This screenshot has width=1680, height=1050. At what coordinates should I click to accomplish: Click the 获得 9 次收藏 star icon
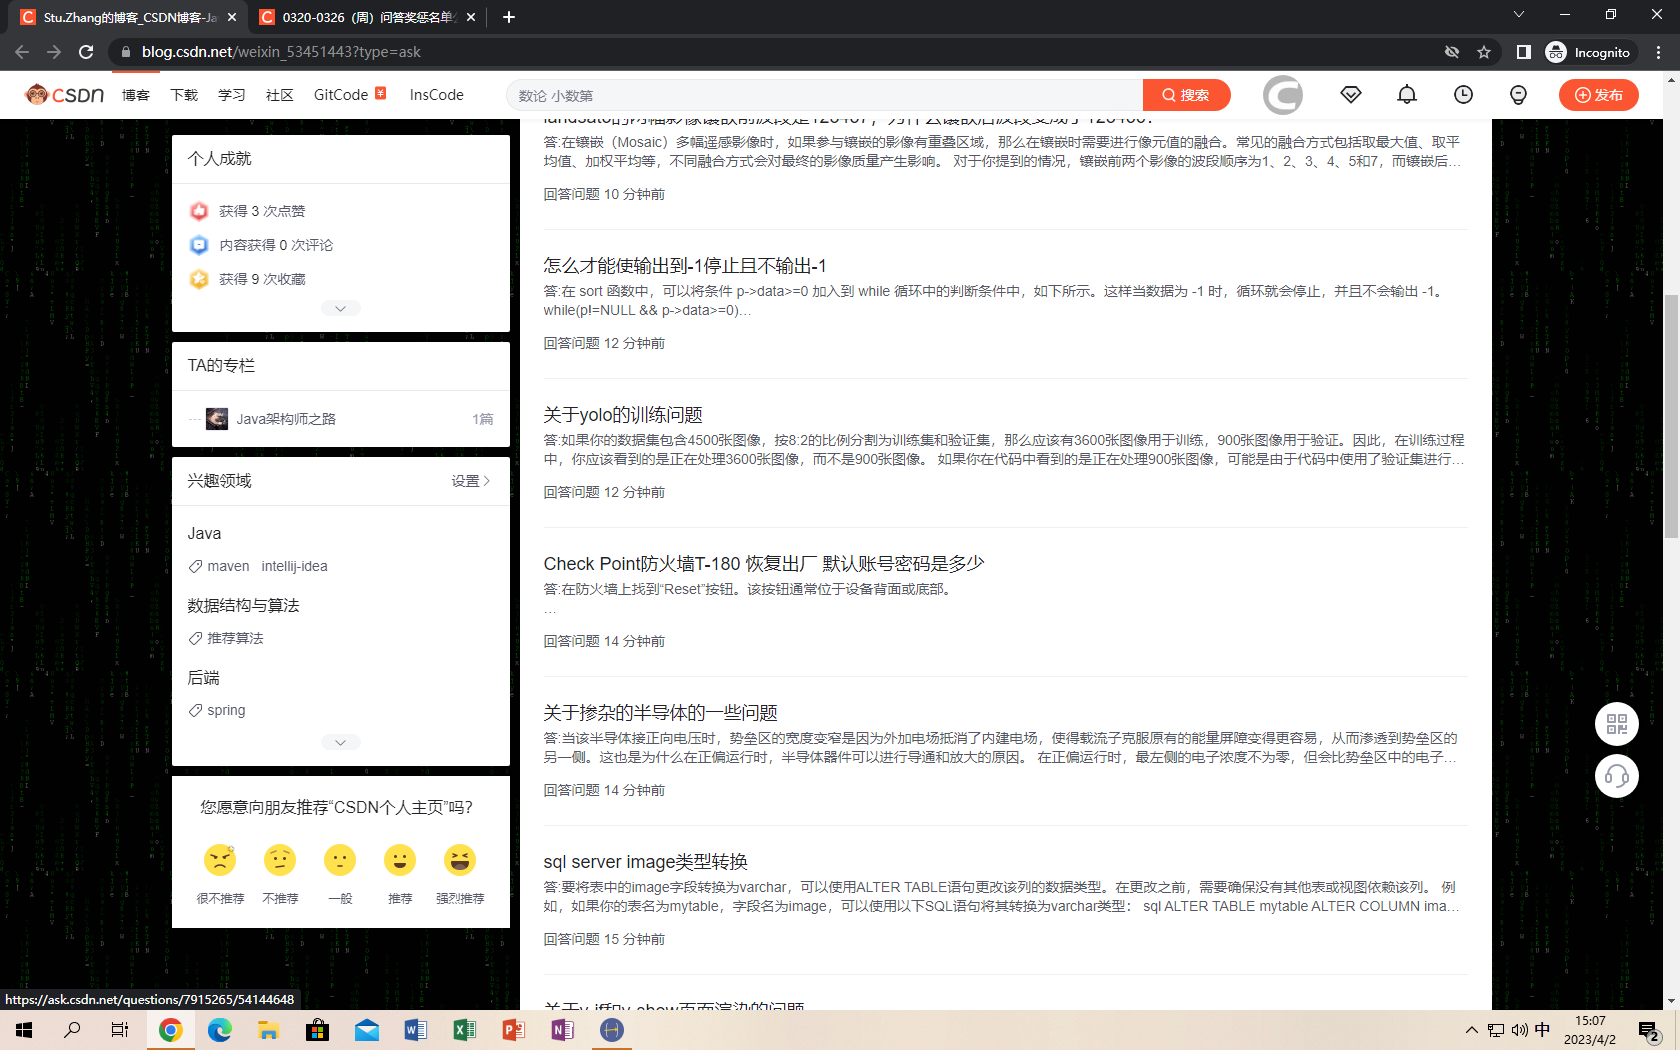pos(199,279)
